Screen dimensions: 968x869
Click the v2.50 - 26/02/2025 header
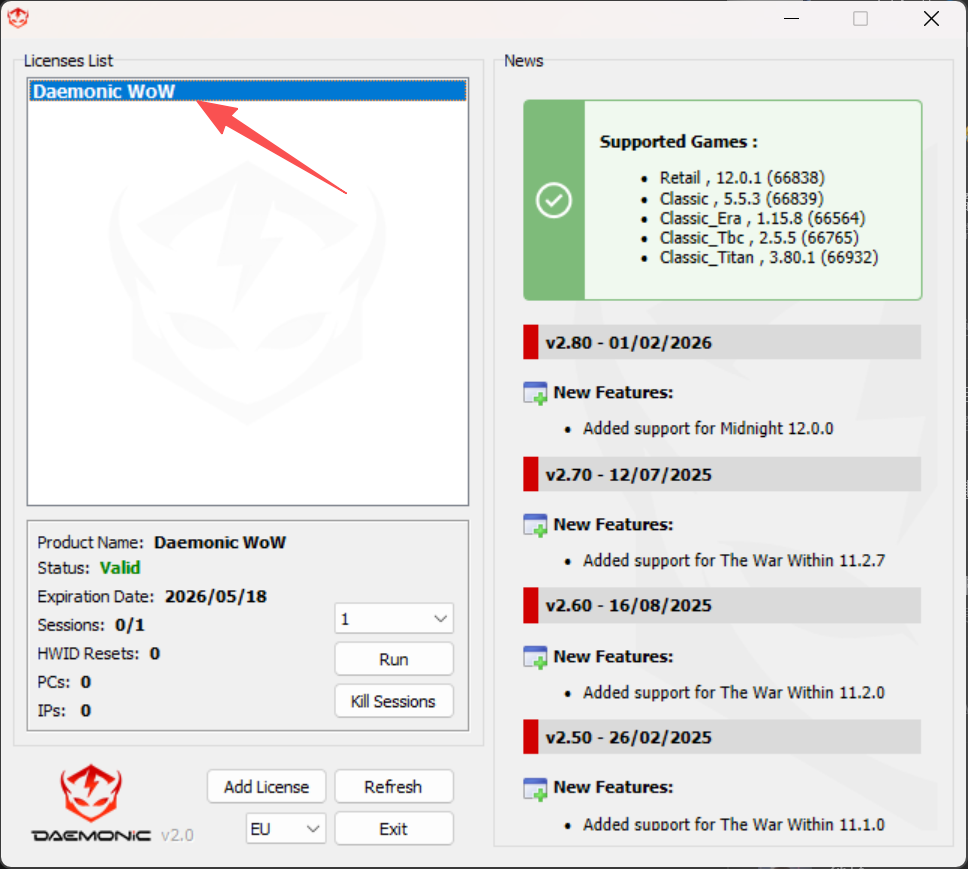tap(722, 737)
